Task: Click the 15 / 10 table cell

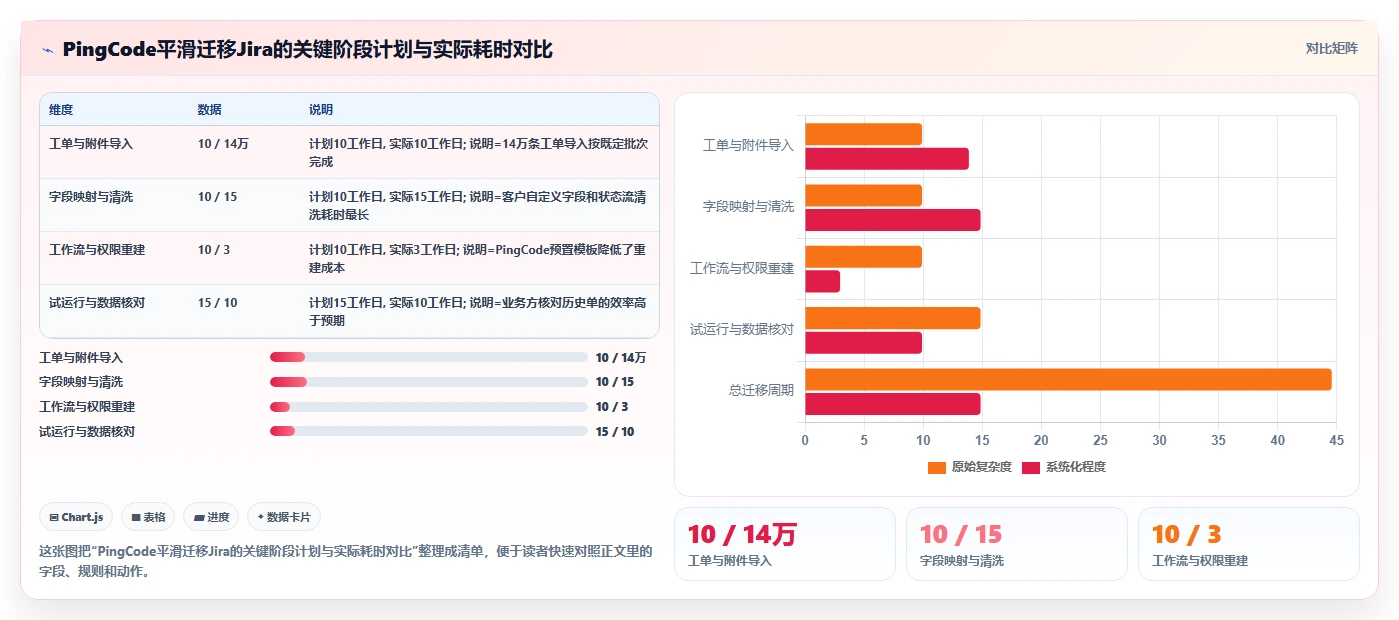Action: pos(218,303)
